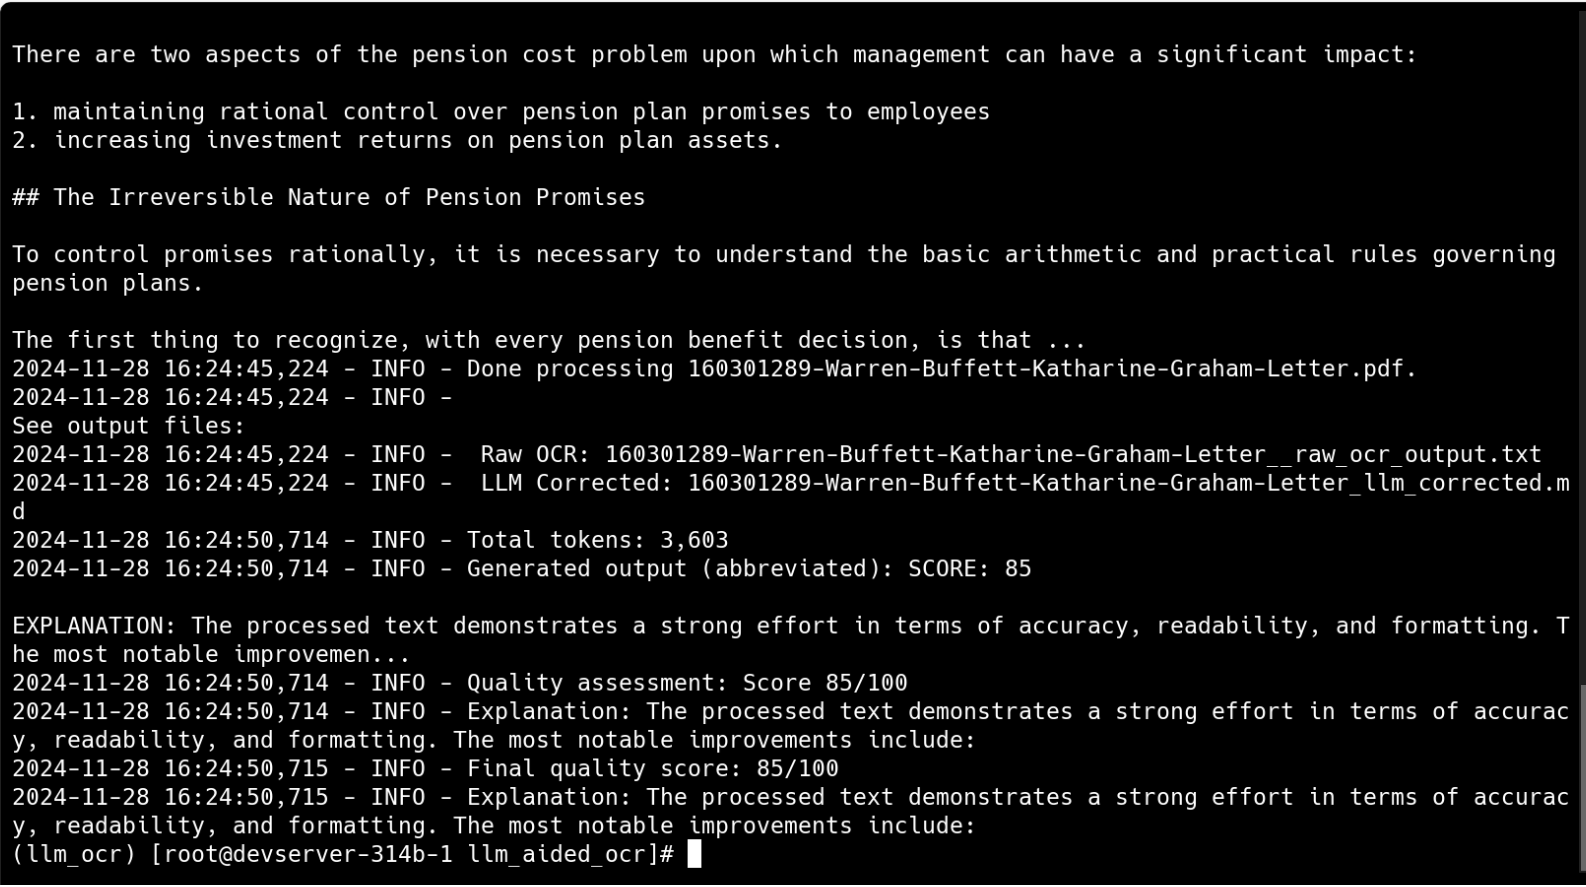Click the Quality assessment: Score 85/100 text

point(686,683)
